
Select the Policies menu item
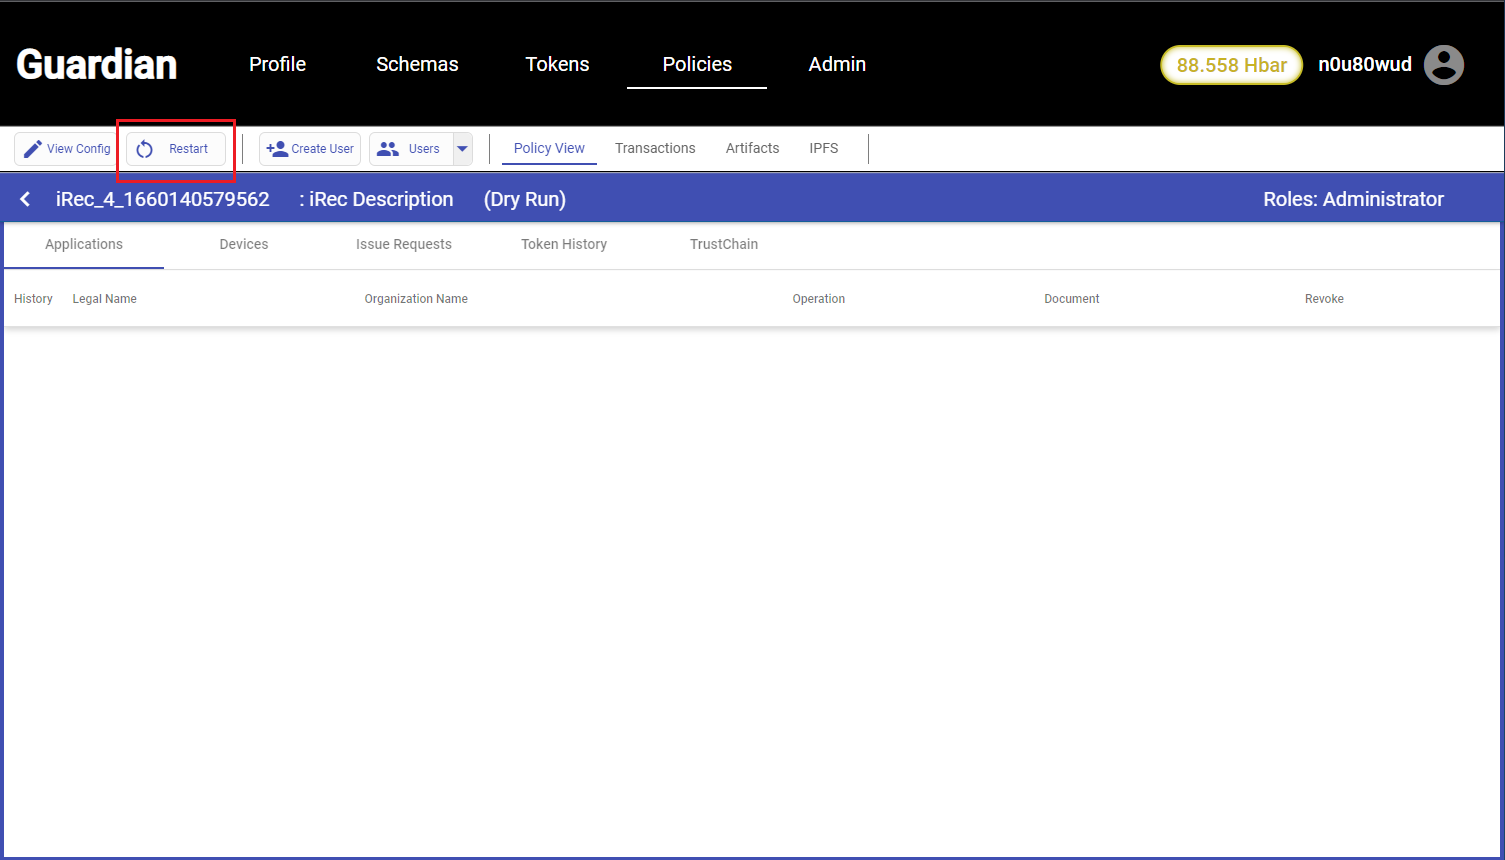tap(697, 64)
